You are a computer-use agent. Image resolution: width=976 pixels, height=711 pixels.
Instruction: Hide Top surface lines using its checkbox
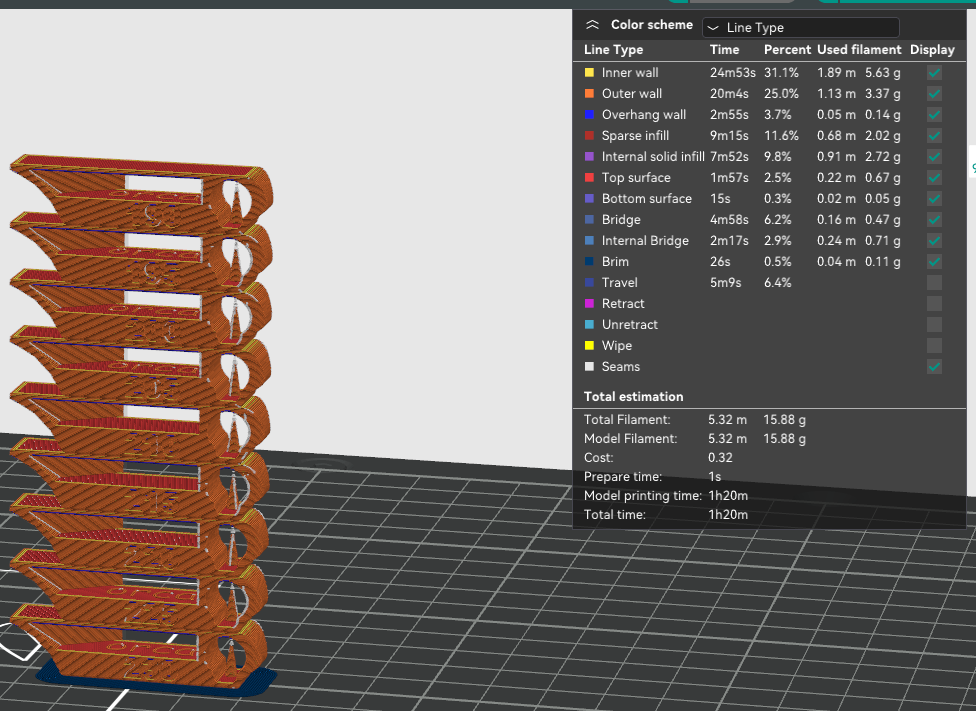click(934, 178)
